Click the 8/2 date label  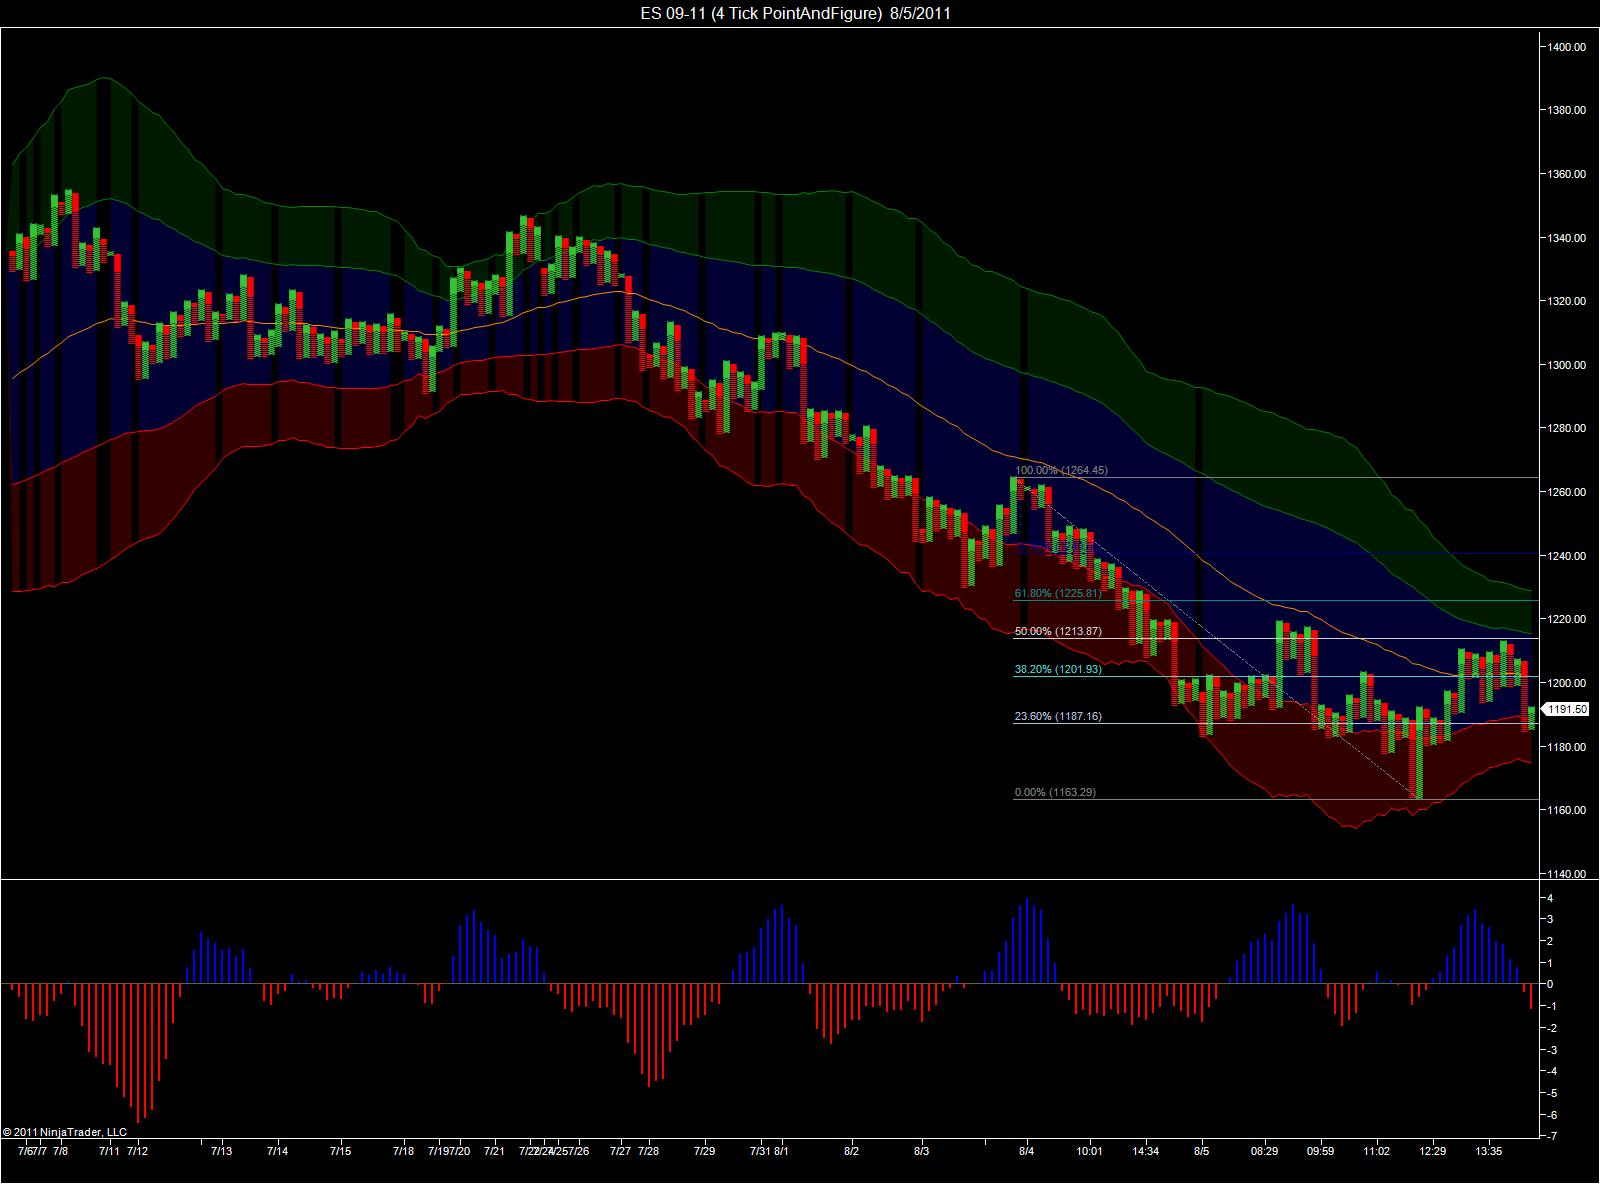852,1151
